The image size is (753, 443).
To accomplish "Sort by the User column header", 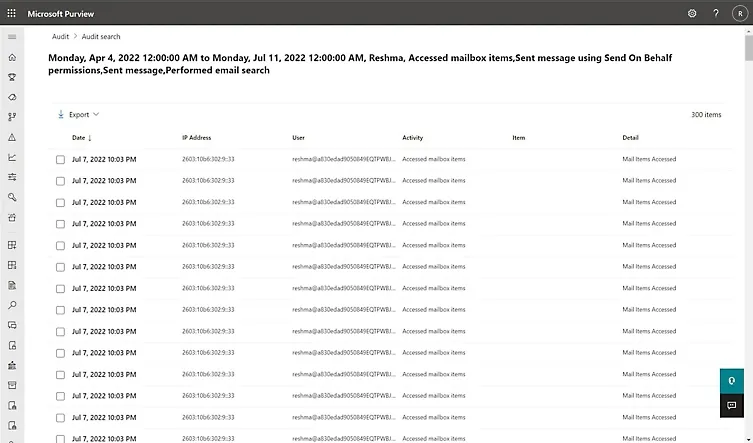I will tap(298, 137).
